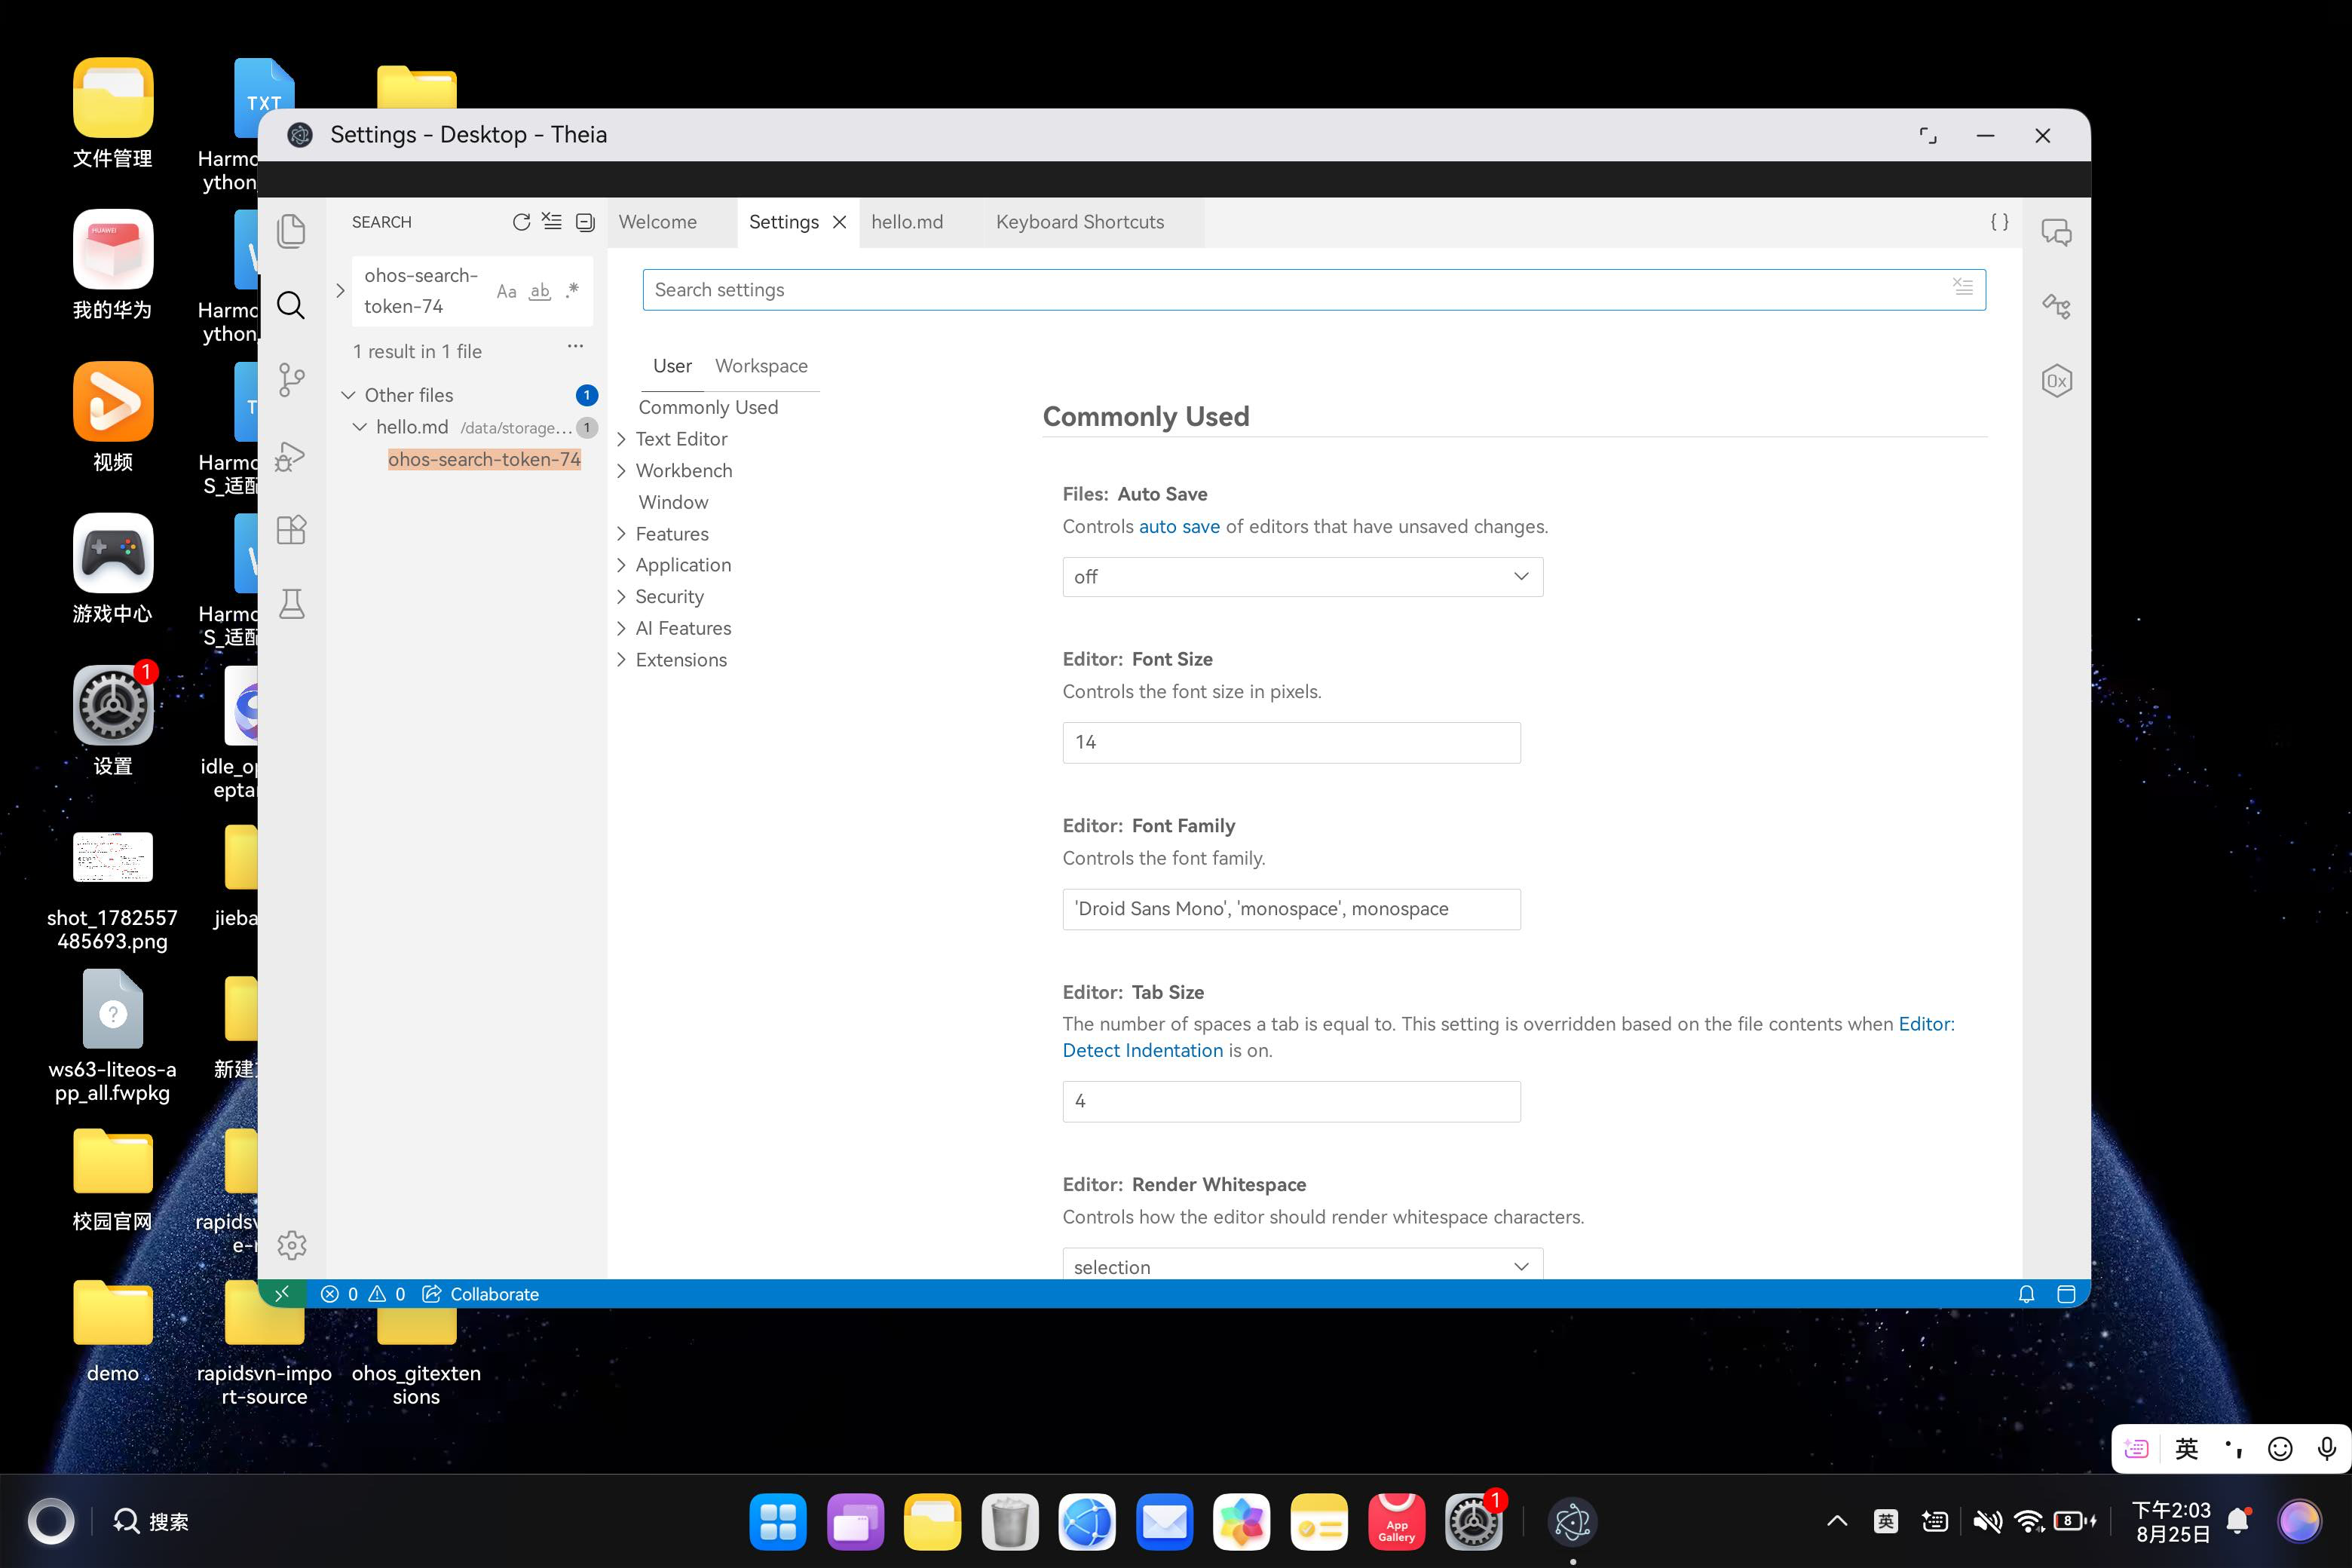The width and height of the screenshot is (2352, 1568).
Task: Toggle Match Case in search box
Action: coord(507,291)
